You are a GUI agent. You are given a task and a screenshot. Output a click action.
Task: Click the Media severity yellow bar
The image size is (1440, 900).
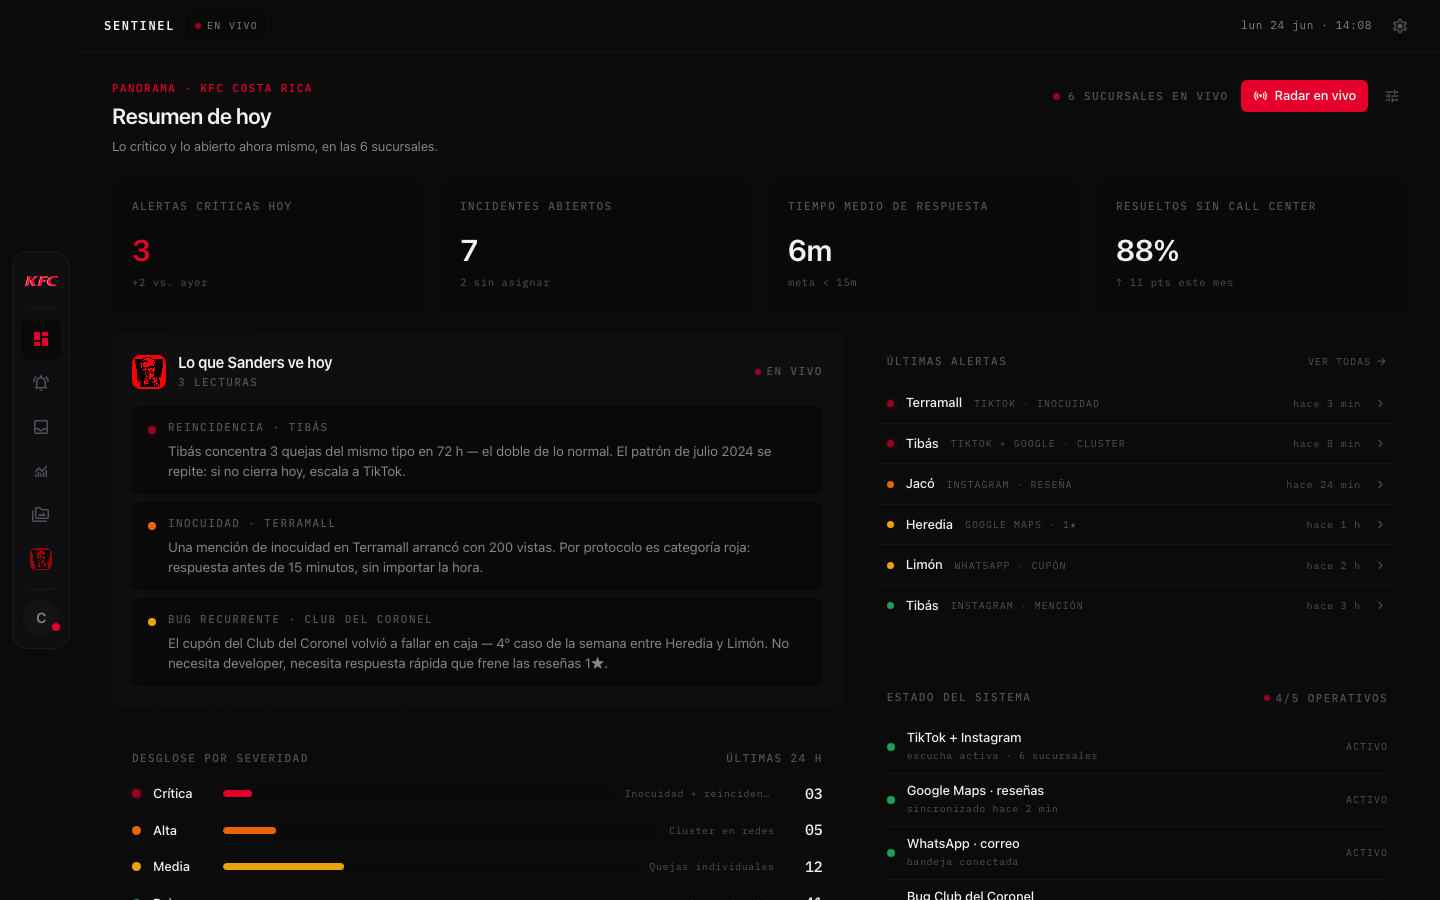[x=283, y=867]
